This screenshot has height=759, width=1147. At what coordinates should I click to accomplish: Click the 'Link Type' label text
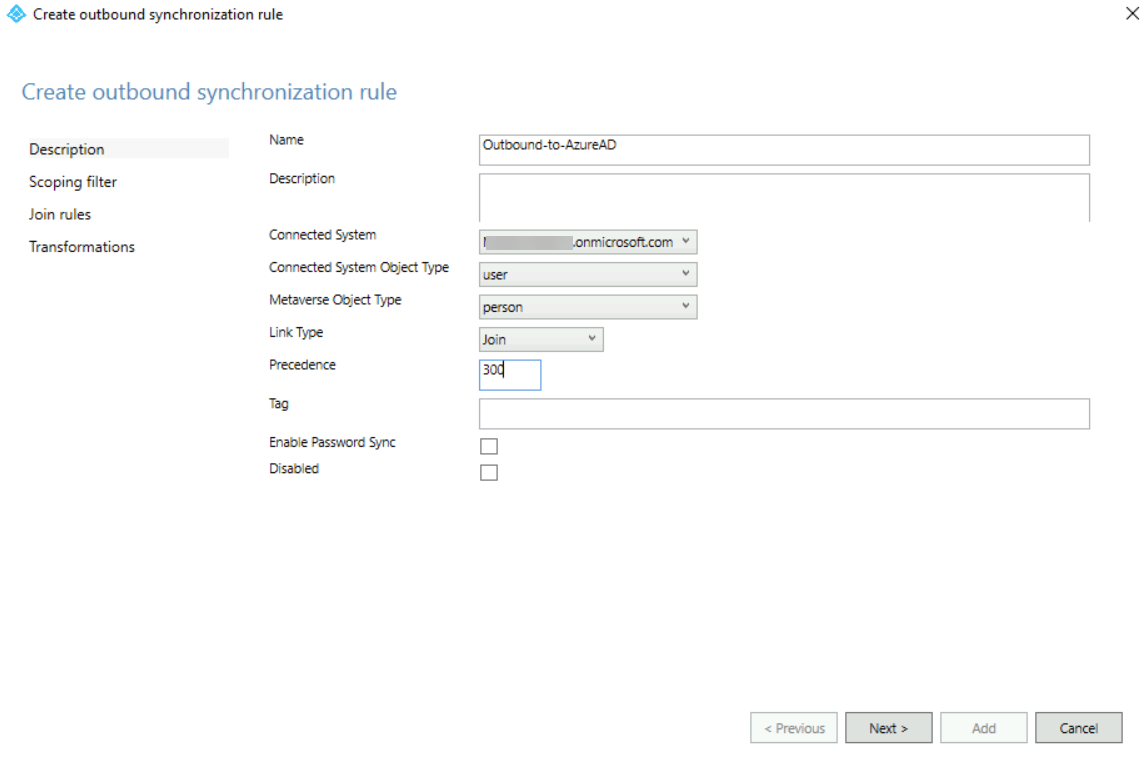point(296,333)
